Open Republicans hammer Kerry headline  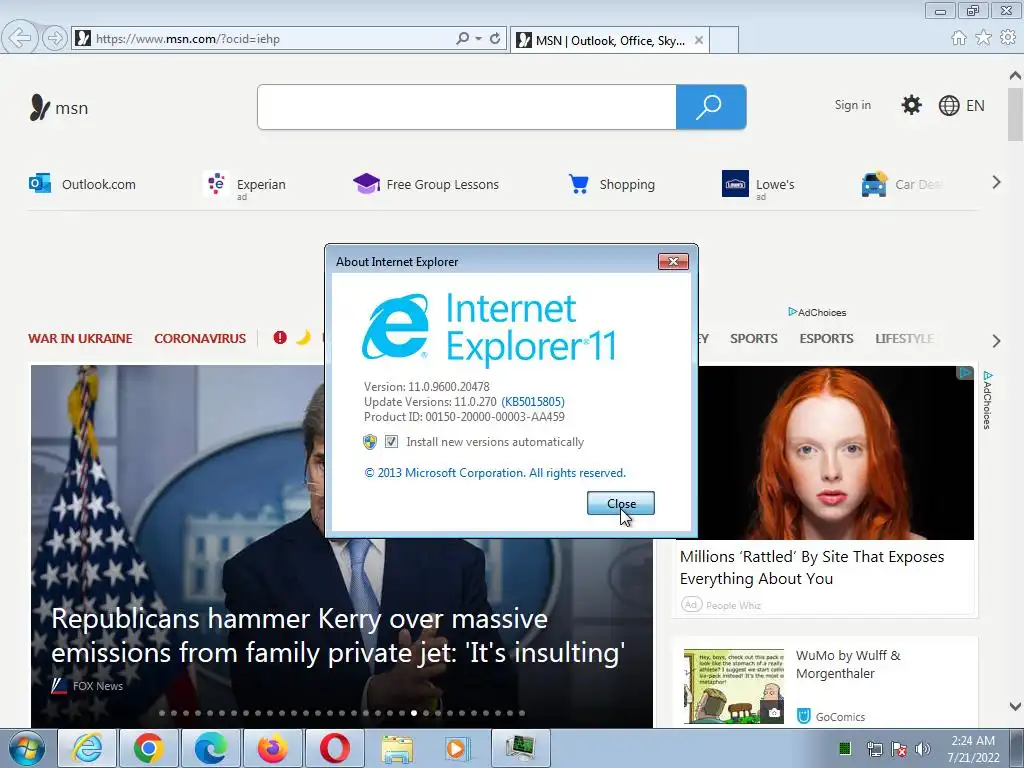coord(338,635)
